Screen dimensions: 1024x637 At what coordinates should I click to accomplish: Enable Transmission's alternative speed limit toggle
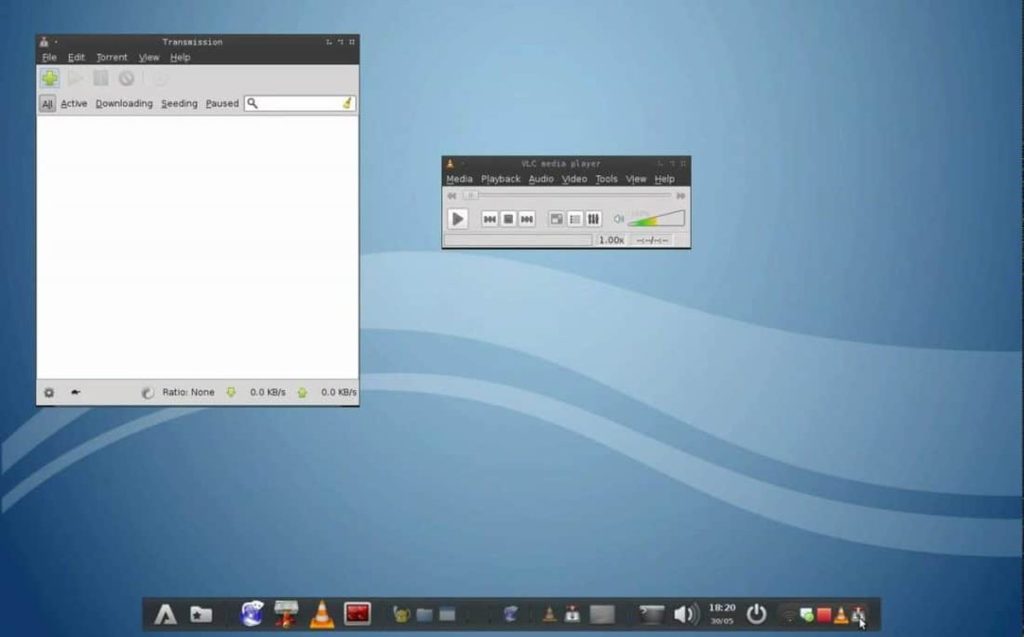[74, 392]
